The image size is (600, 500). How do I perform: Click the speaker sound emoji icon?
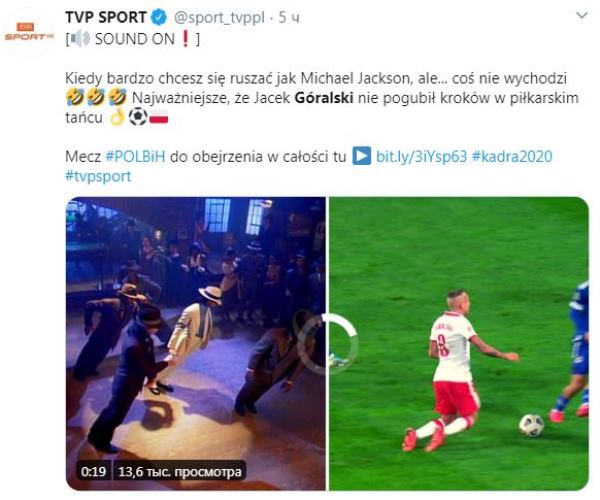[80, 39]
